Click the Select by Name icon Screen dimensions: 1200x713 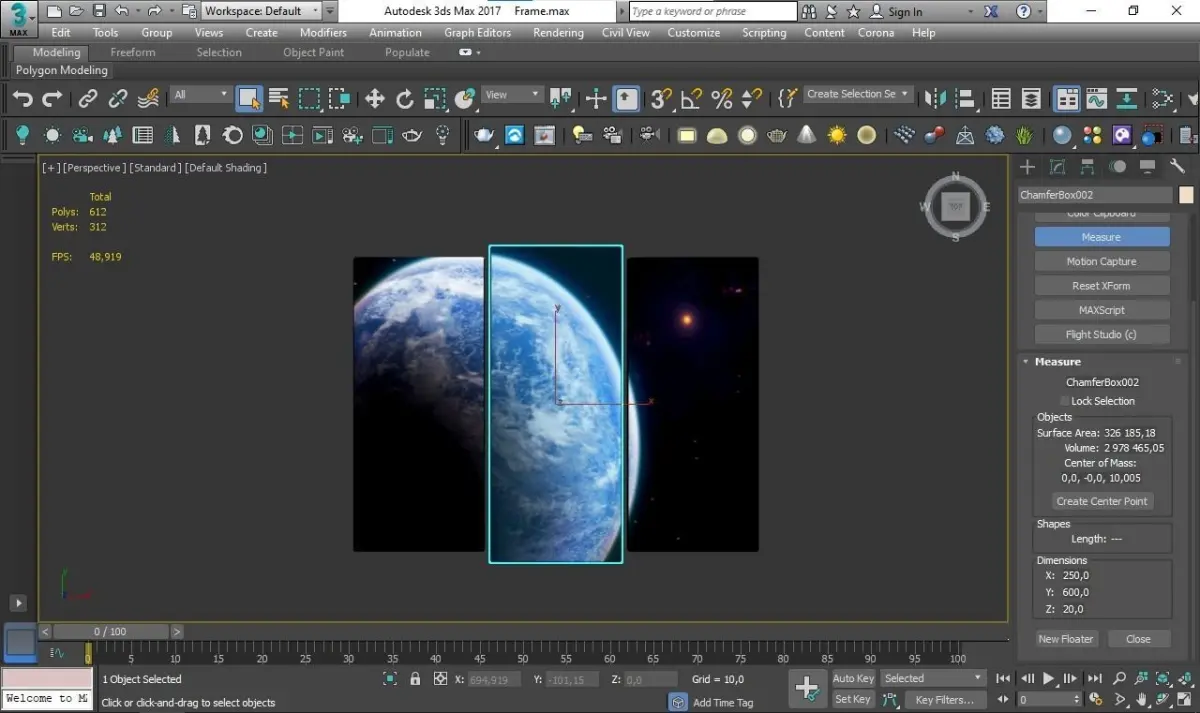tap(279, 98)
